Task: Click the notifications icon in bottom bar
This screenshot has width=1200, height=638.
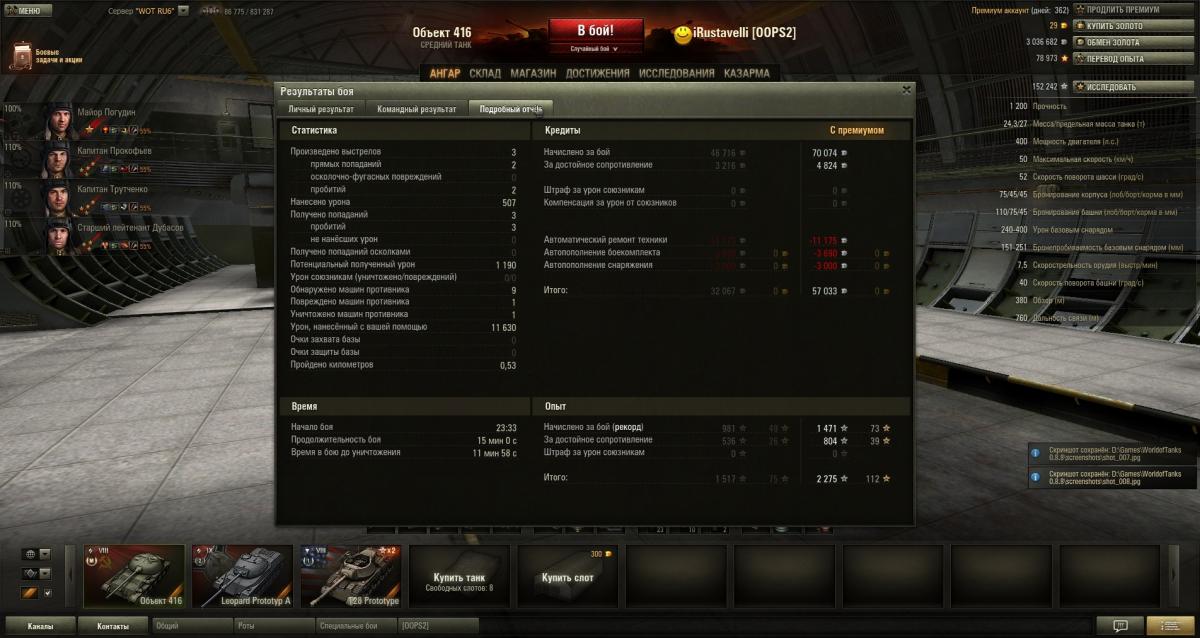Action: click(1120, 626)
